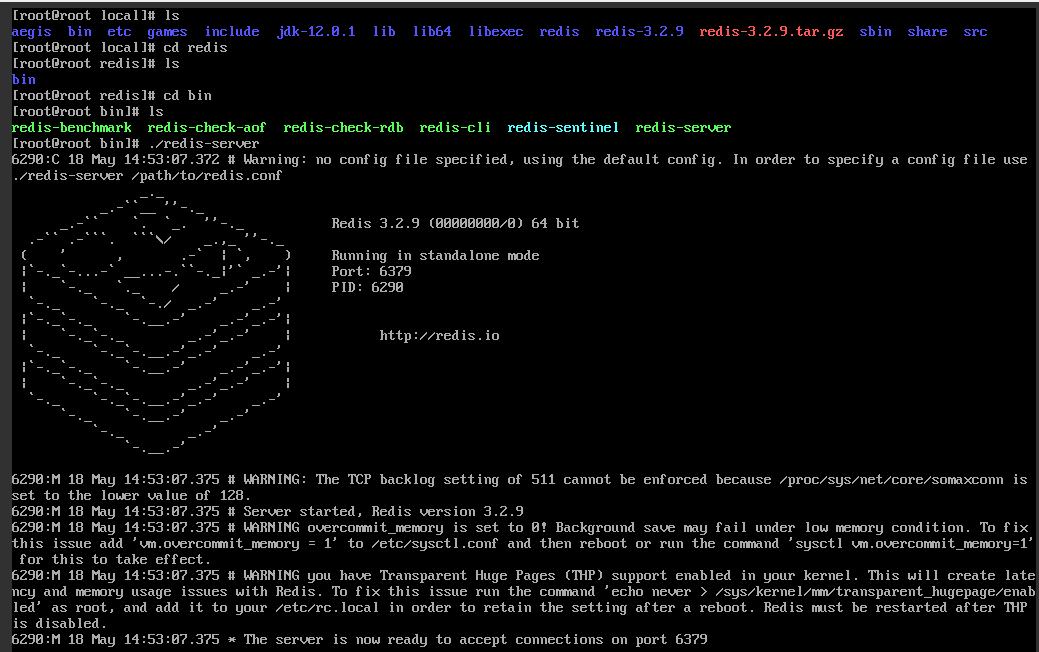
Task: Select the ready to accept connections line
Action: [x=359, y=639]
